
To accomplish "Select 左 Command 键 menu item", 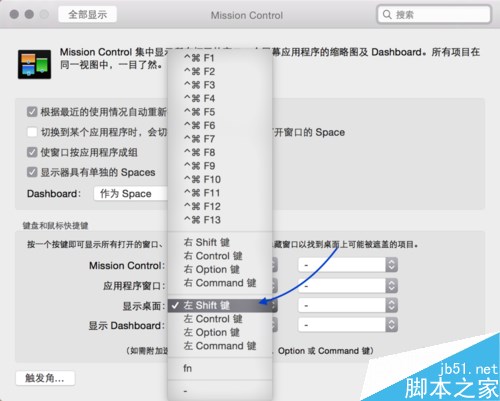I will click(x=220, y=346).
